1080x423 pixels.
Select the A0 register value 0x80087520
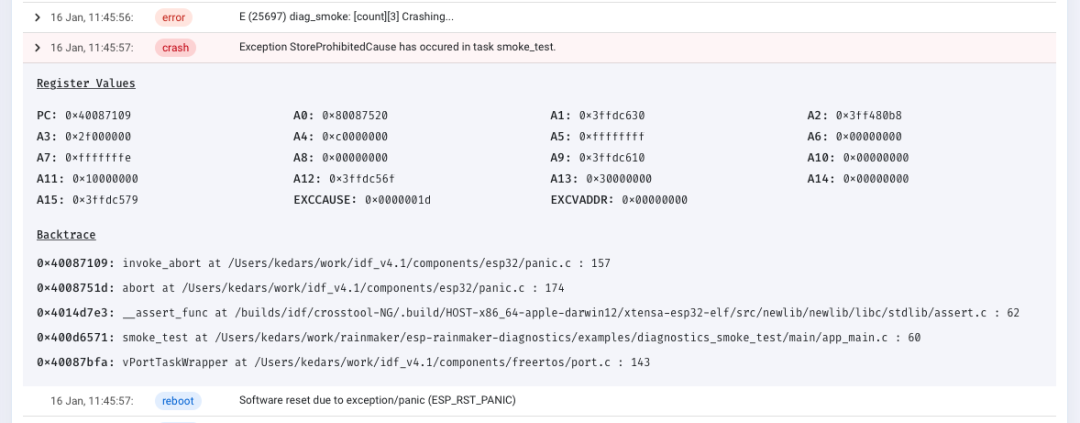[x=354, y=116]
